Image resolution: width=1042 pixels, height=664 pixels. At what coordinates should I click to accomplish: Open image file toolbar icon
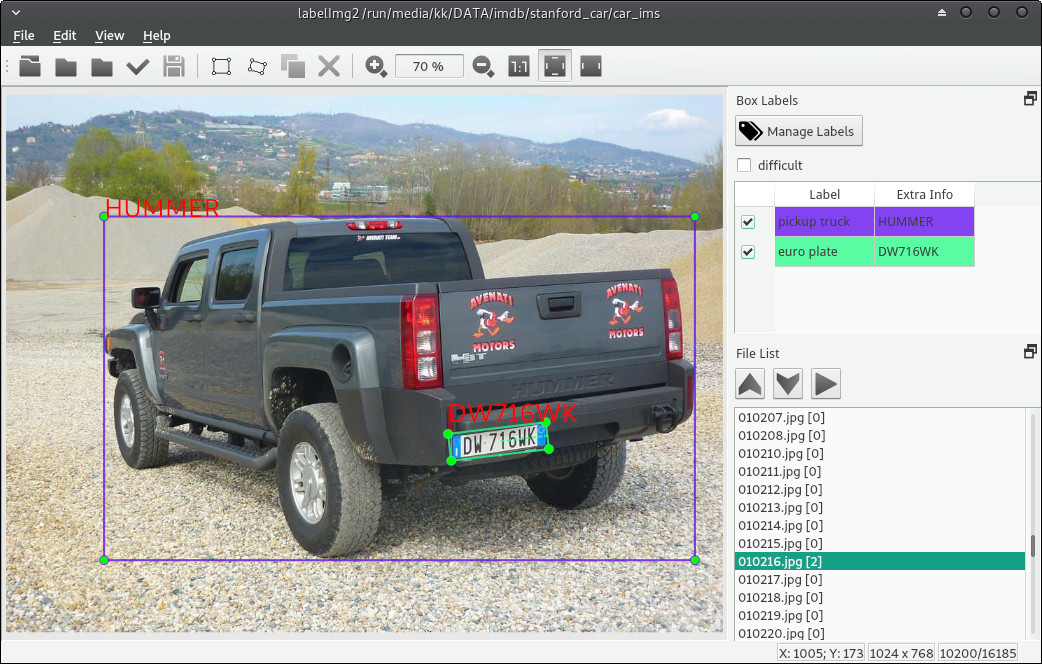click(x=30, y=66)
